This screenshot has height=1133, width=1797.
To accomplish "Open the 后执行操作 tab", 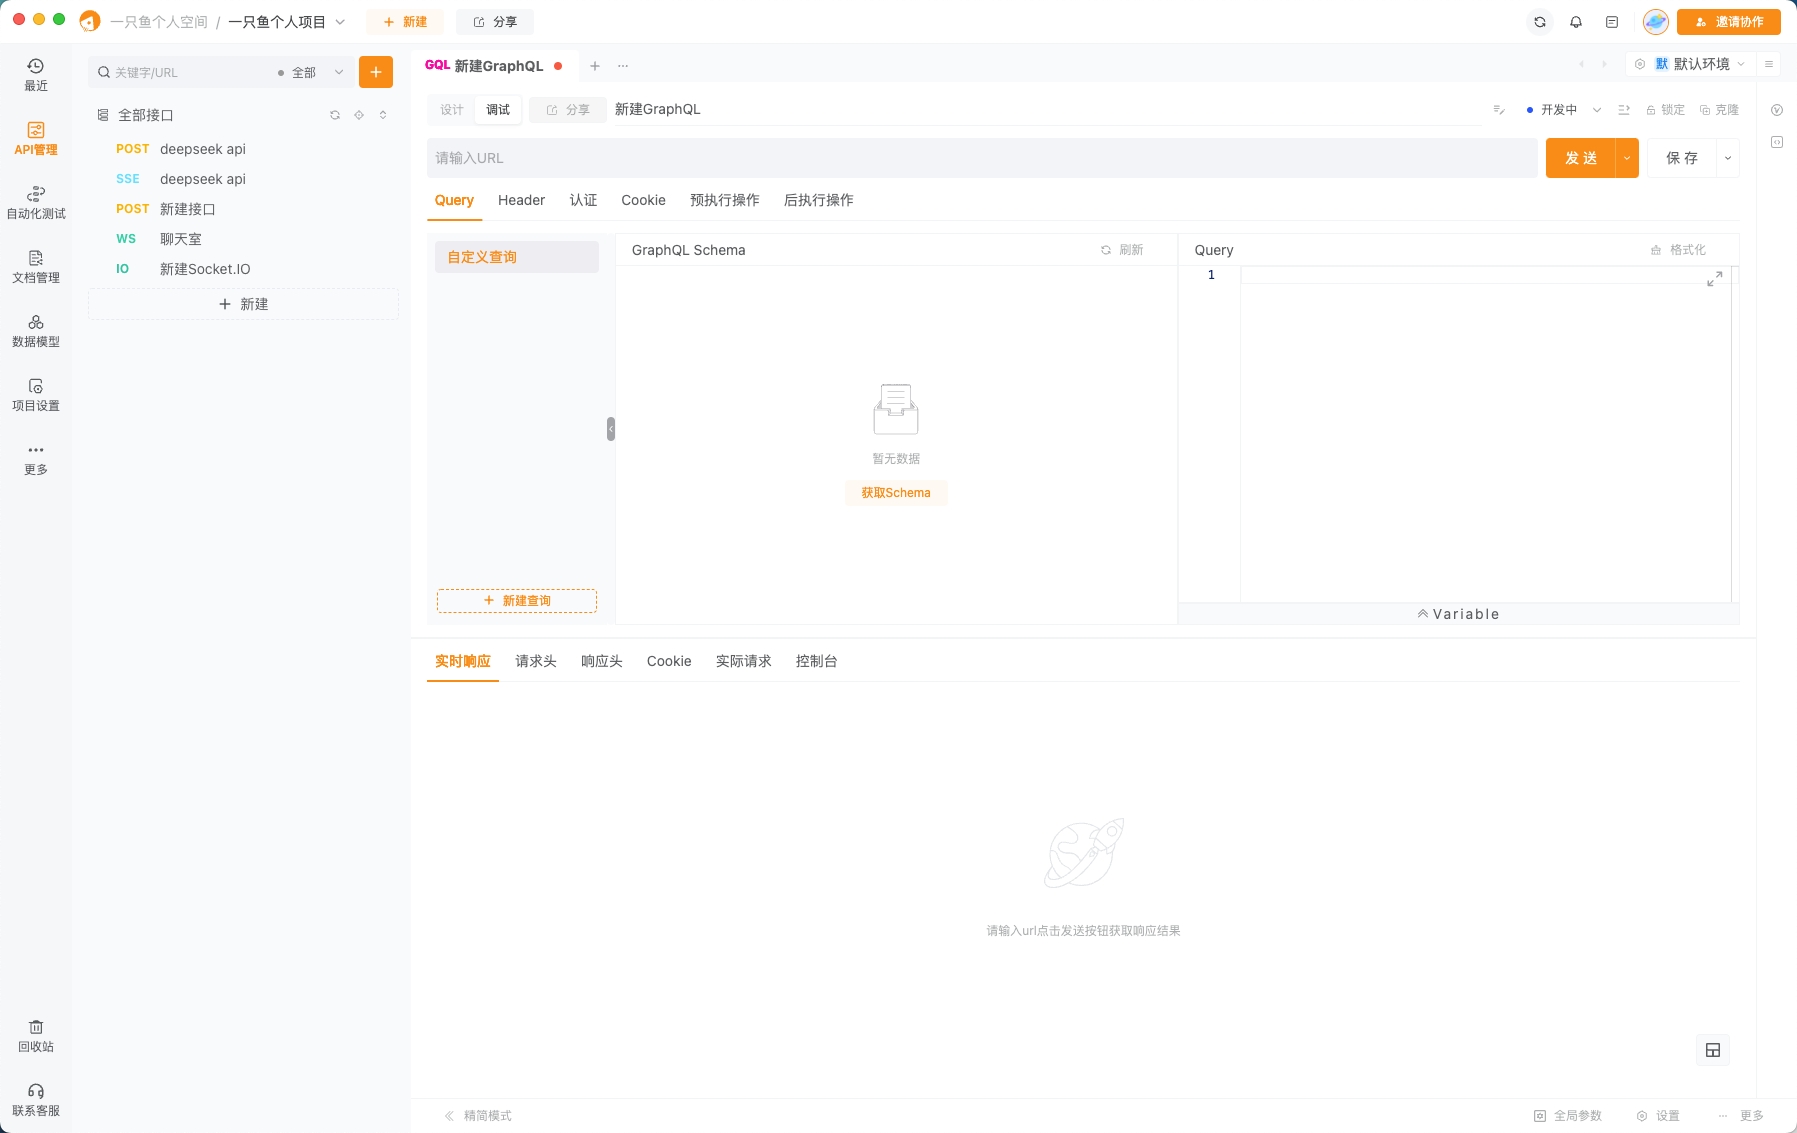I will [819, 200].
